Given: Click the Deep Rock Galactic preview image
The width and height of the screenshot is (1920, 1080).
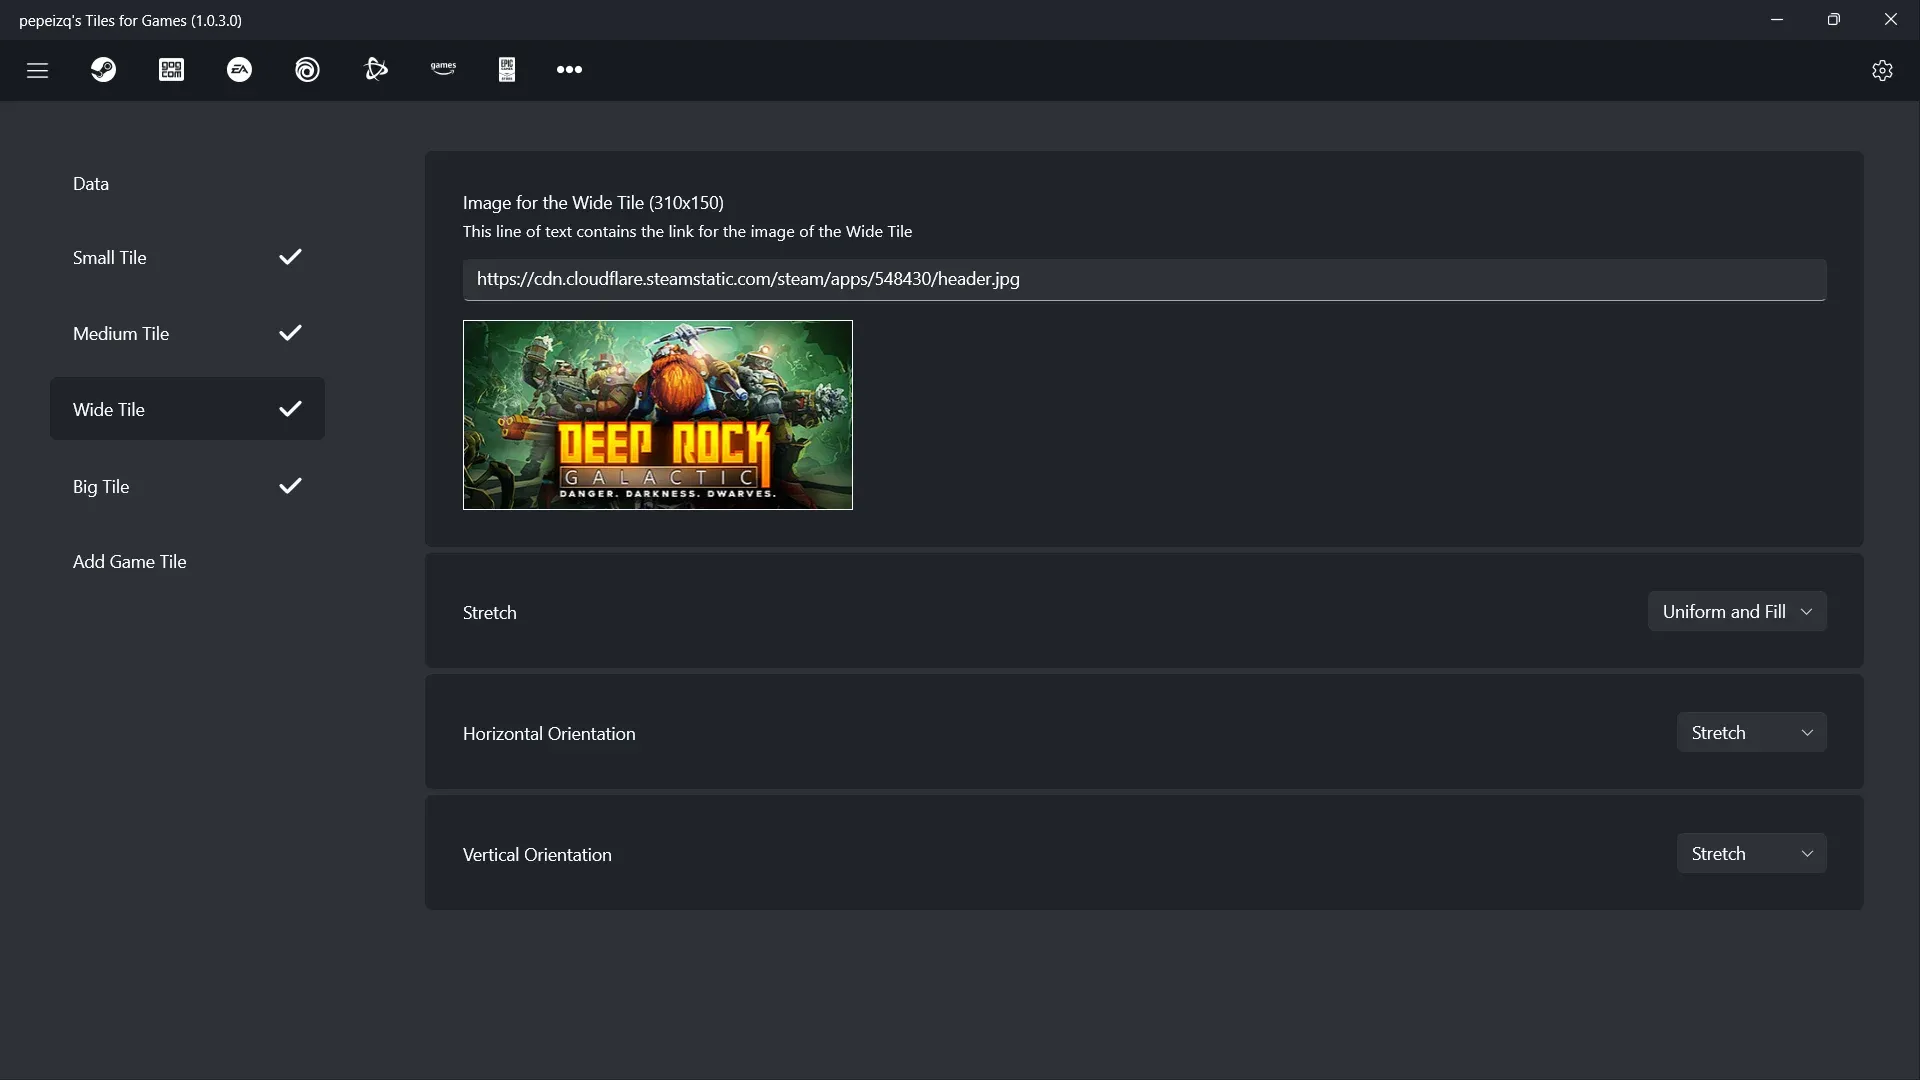Looking at the screenshot, I should 658,415.
